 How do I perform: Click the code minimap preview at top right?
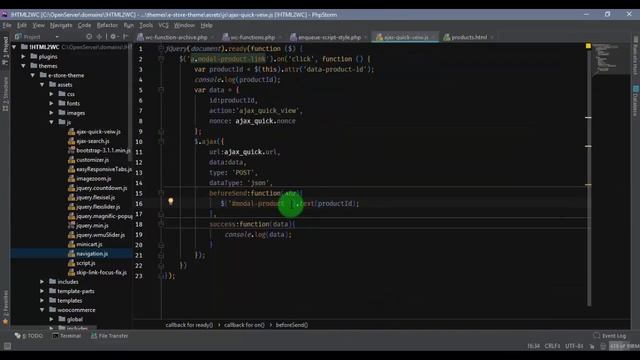(610, 58)
